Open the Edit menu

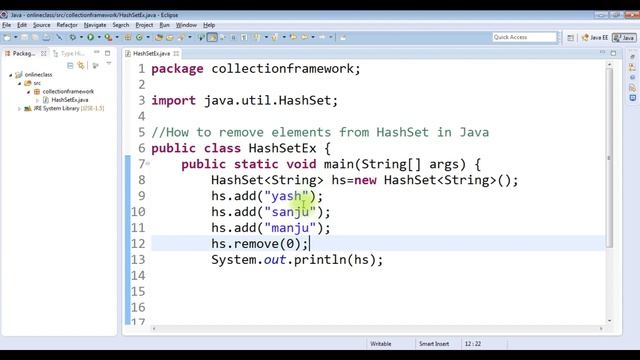(22, 25)
